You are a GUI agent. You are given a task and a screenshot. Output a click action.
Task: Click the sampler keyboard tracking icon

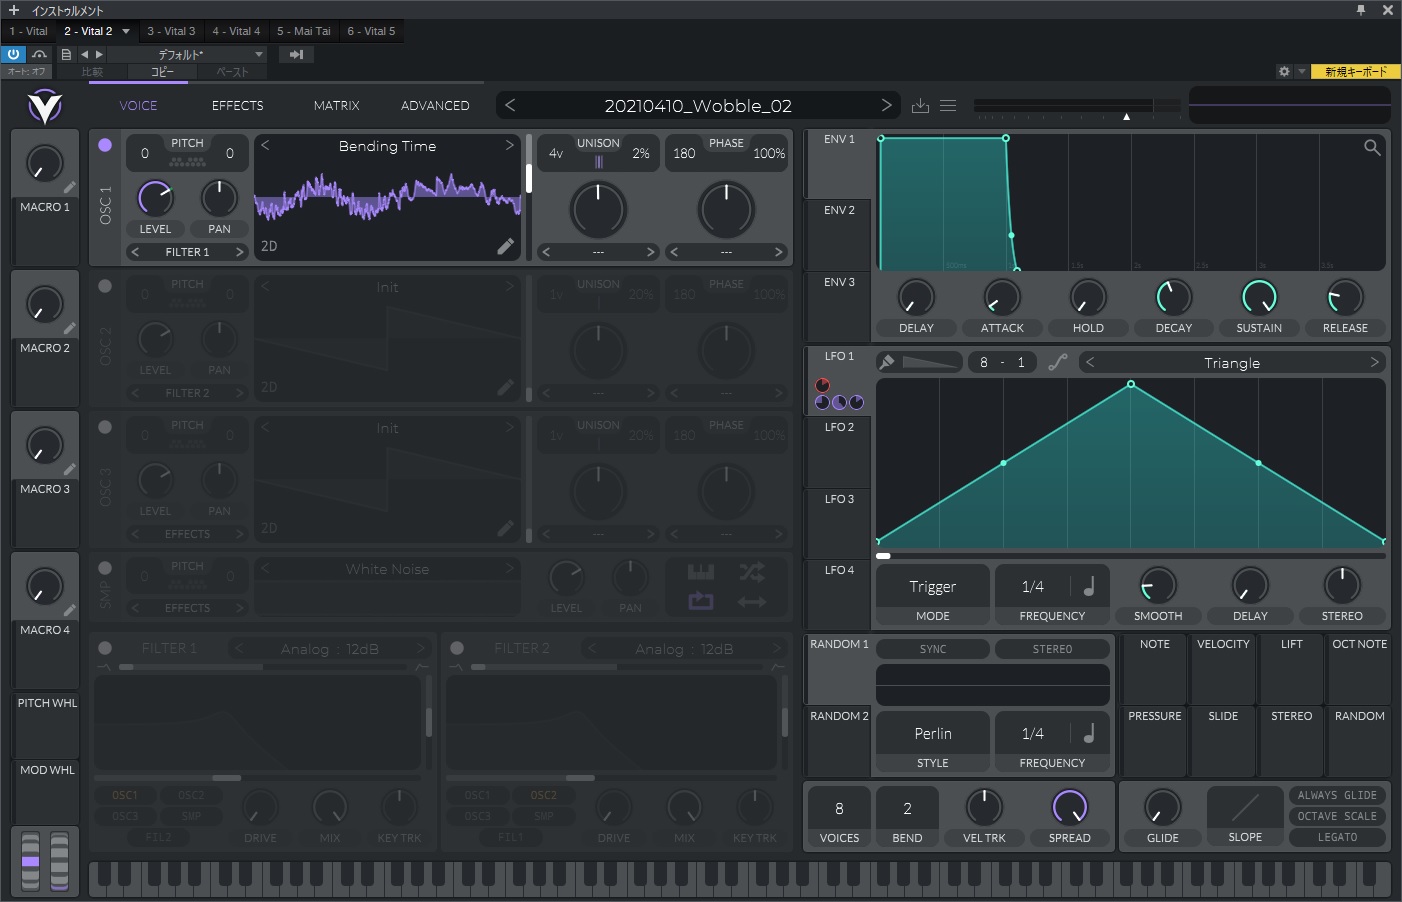pyautogui.click(x=700, y=570)
